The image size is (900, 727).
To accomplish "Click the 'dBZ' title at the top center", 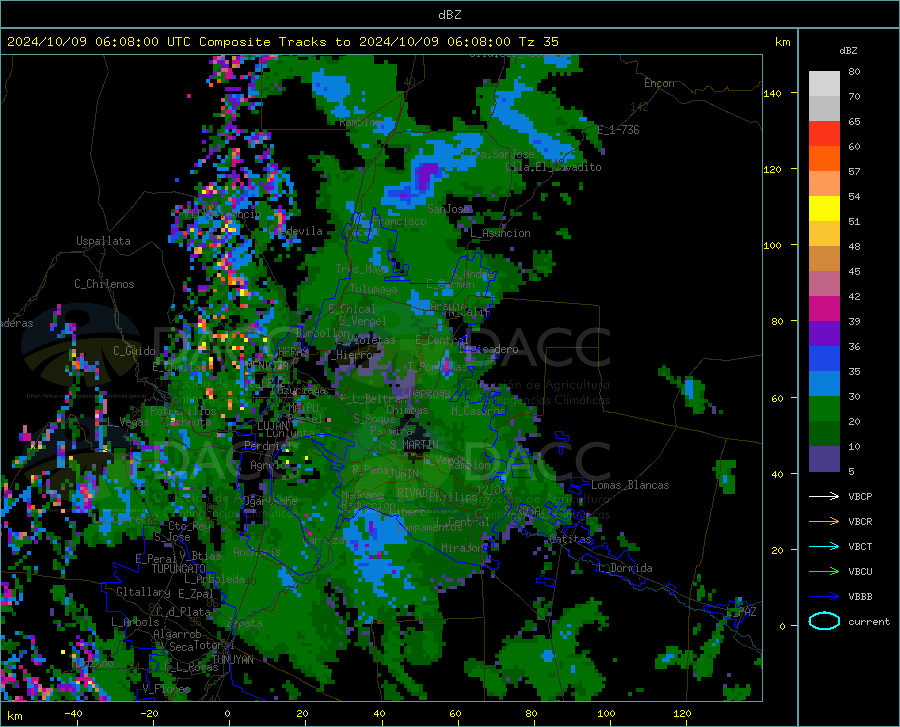I will tap(449, 15).
